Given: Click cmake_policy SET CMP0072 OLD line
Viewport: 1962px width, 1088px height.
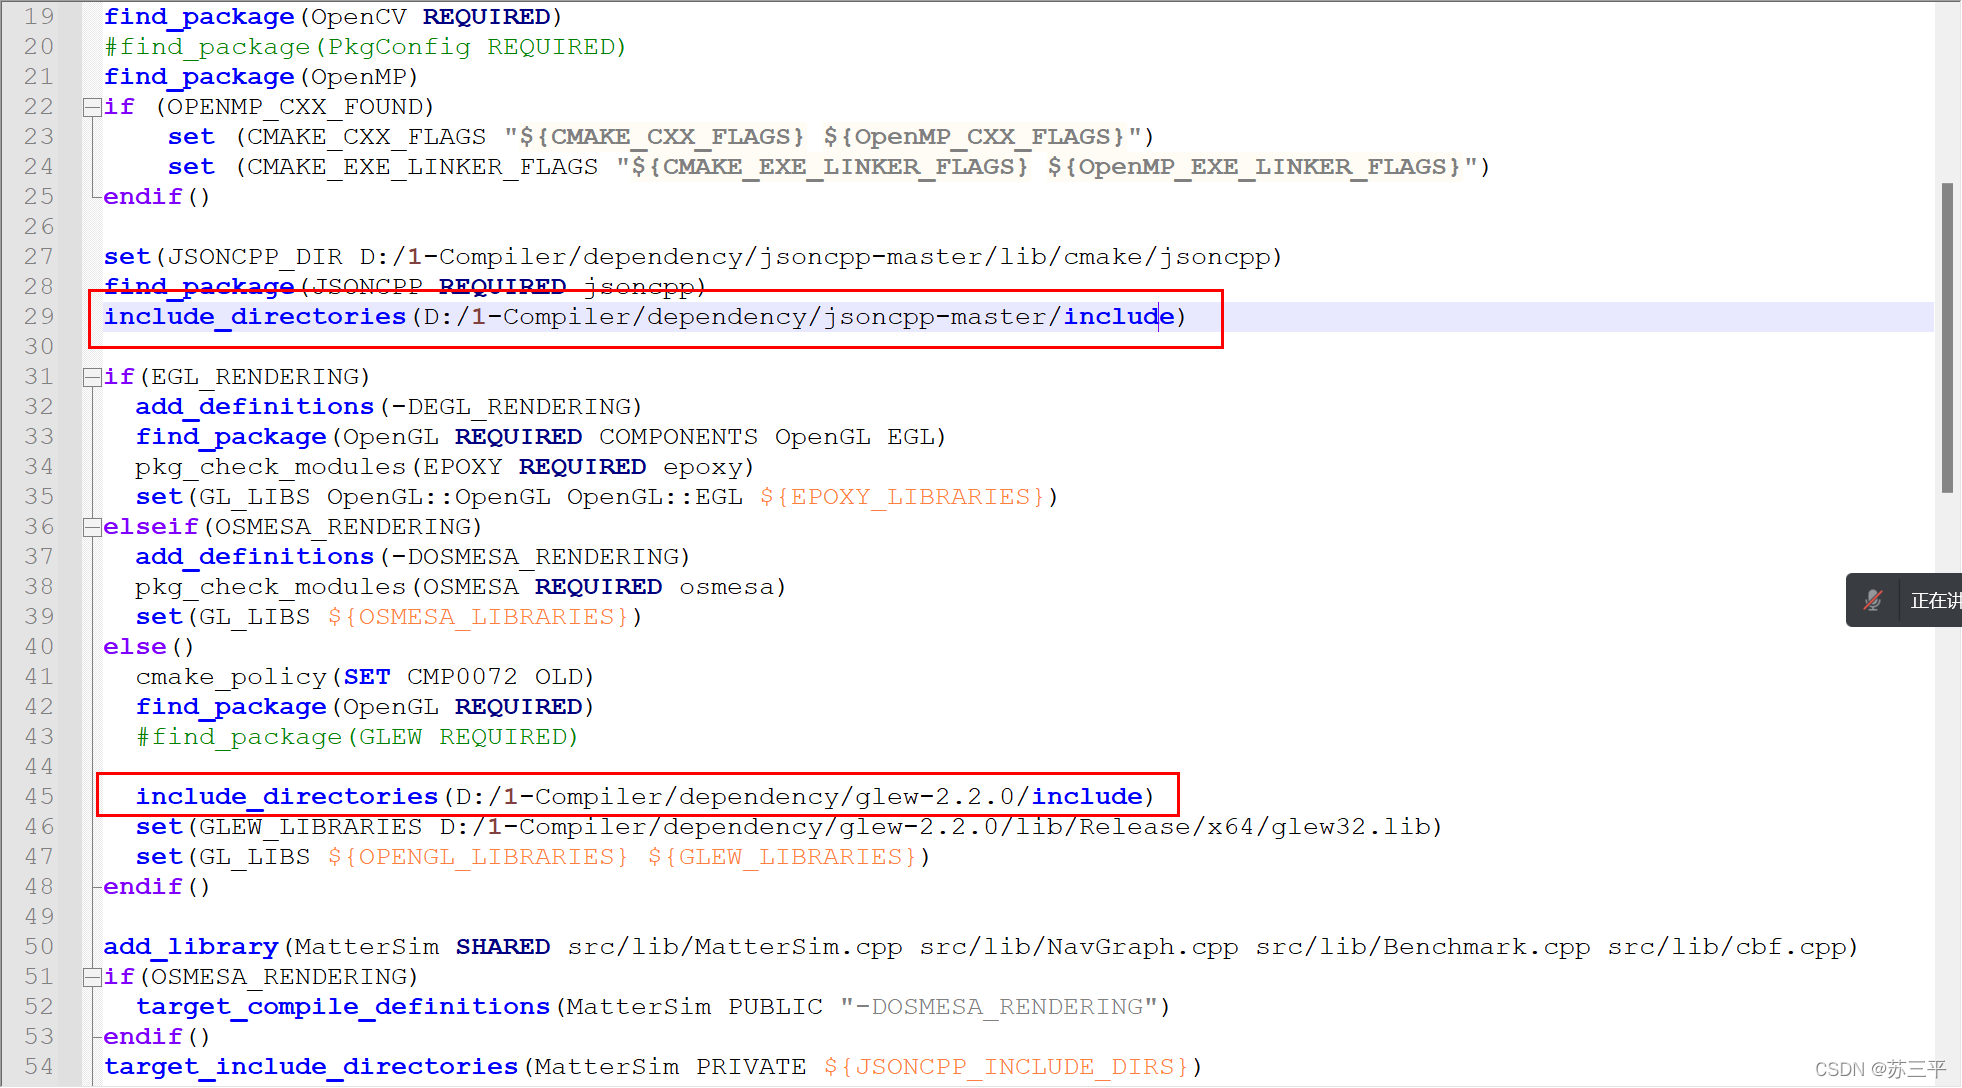Looking at the screenshot, I should tap(365, 677).
